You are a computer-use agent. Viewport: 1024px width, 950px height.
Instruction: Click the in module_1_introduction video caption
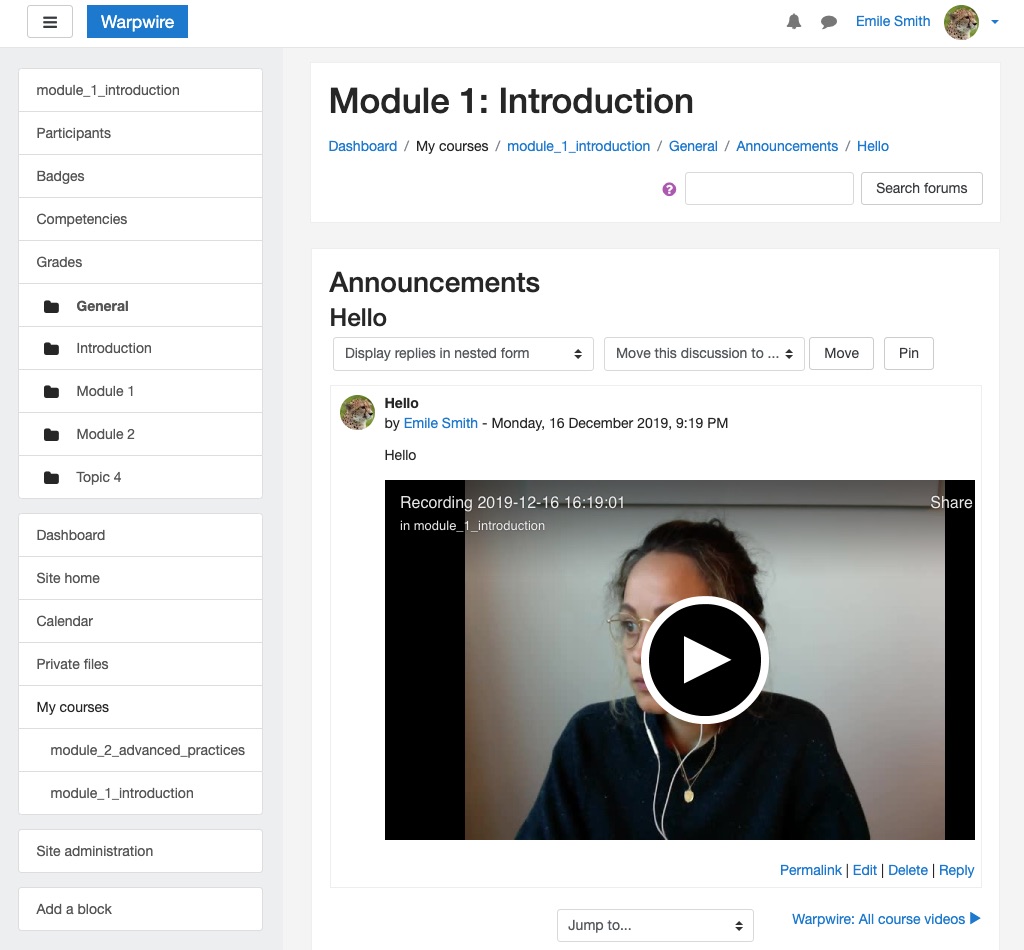click(472, 526)
